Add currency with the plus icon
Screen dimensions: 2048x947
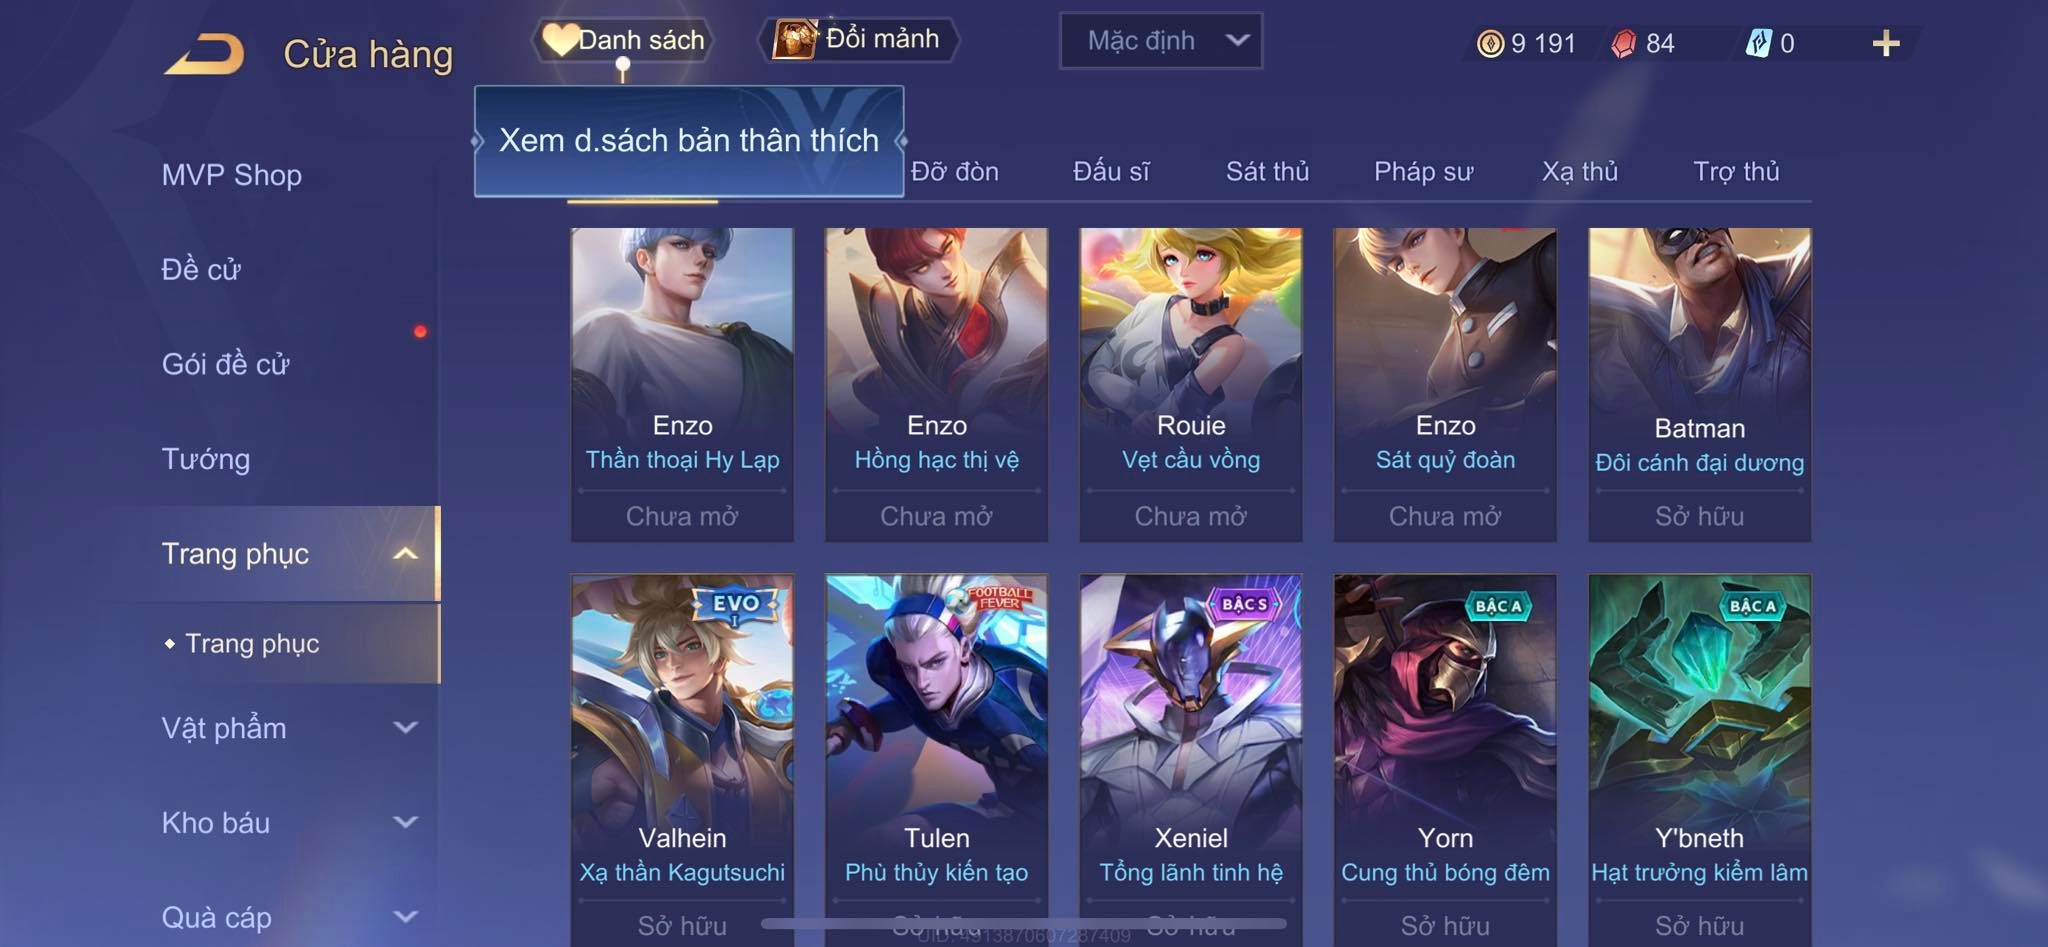pos(1886,43)
